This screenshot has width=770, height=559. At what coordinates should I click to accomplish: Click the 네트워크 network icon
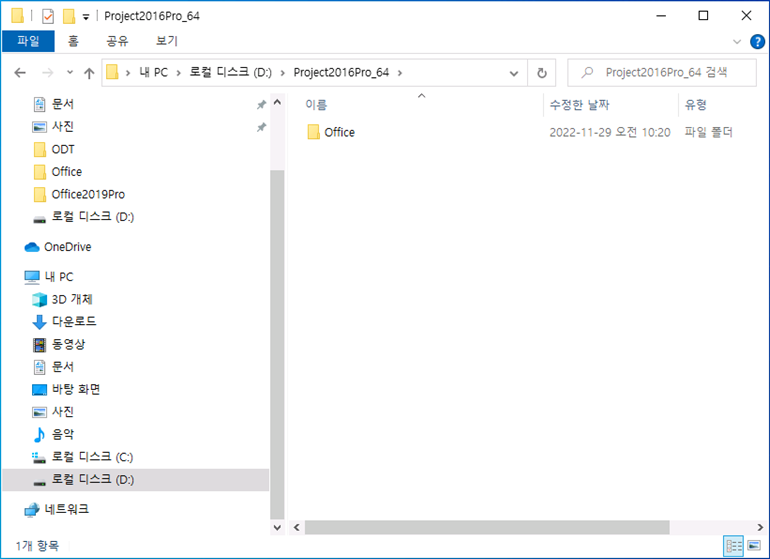tap(32, 510)
